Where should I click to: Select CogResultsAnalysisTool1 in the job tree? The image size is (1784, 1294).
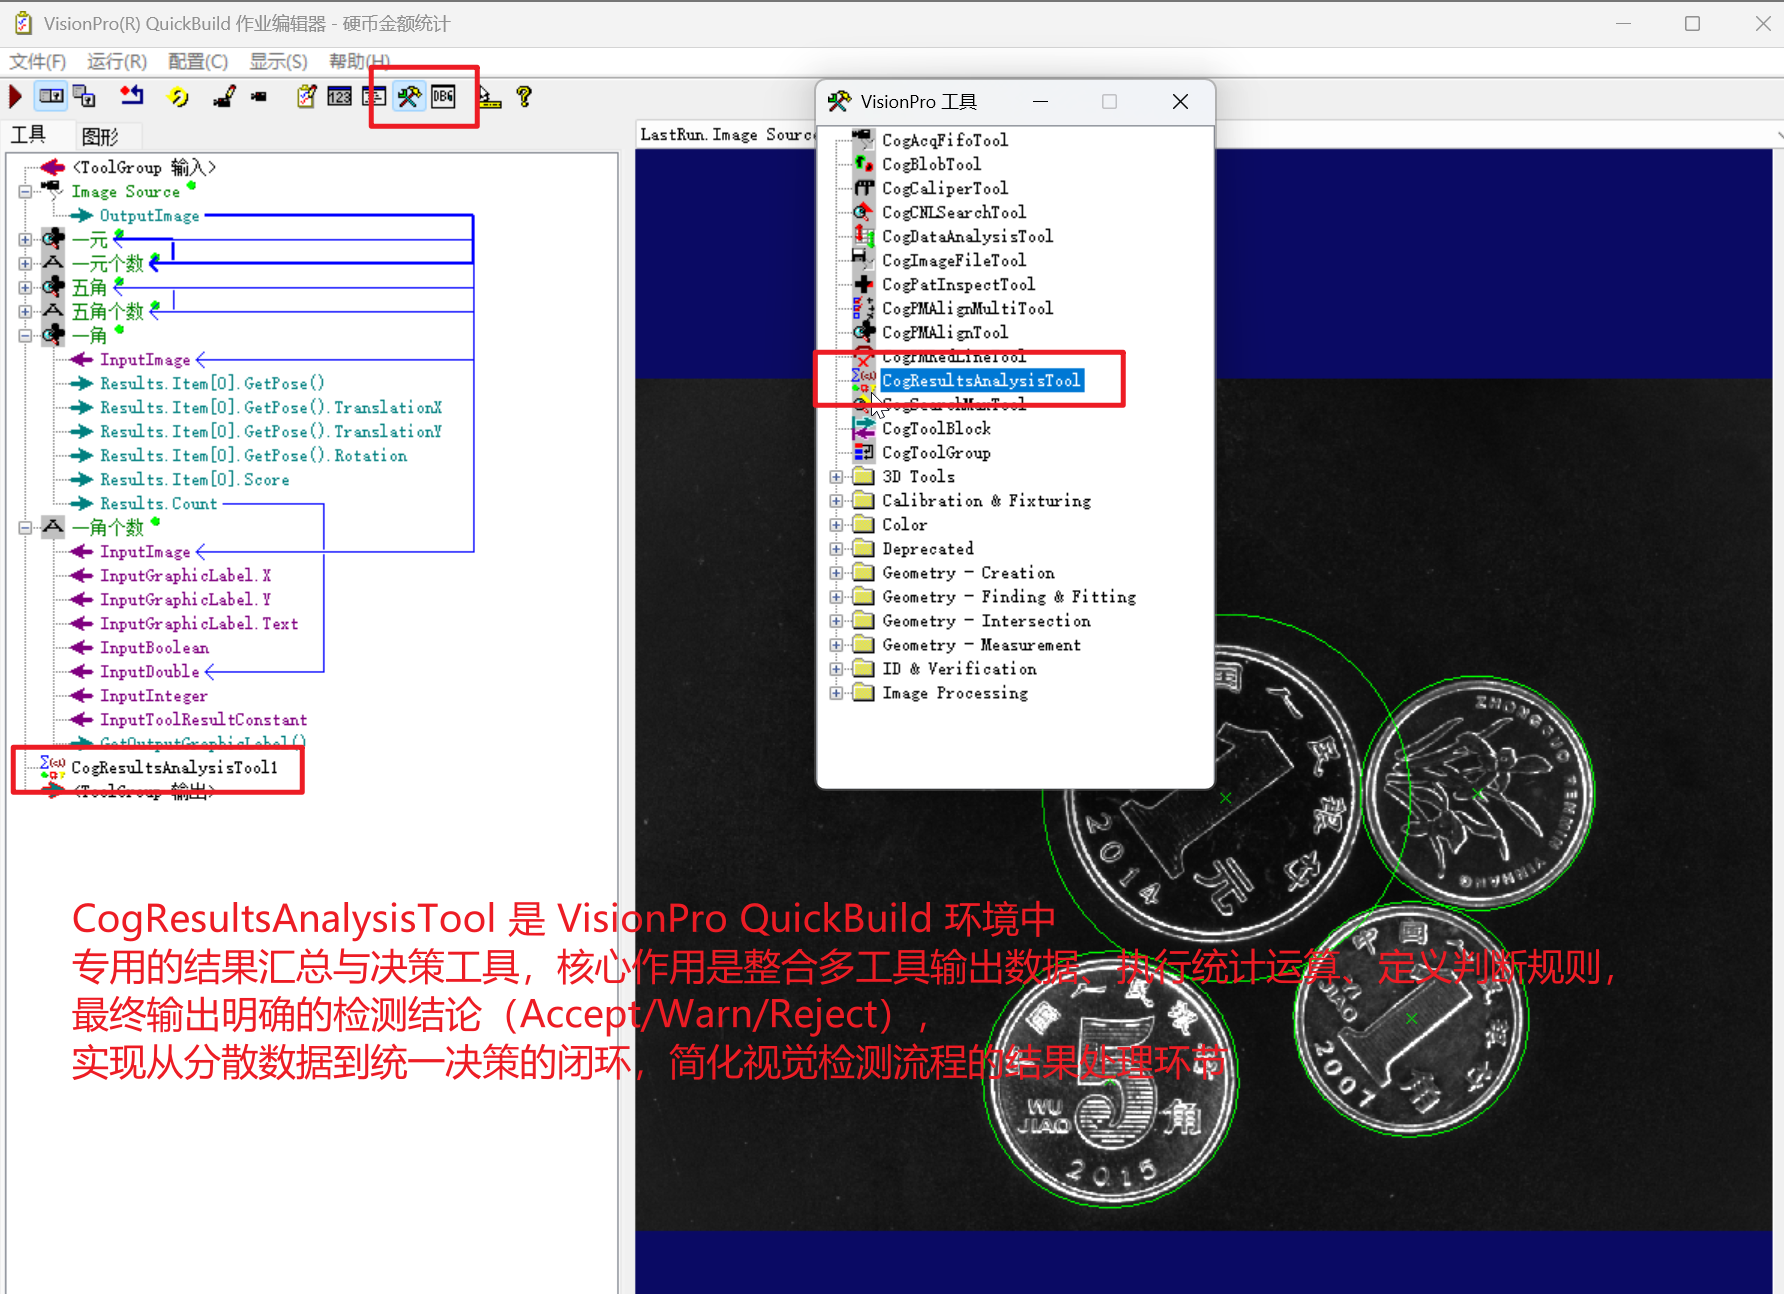[174, 767]
